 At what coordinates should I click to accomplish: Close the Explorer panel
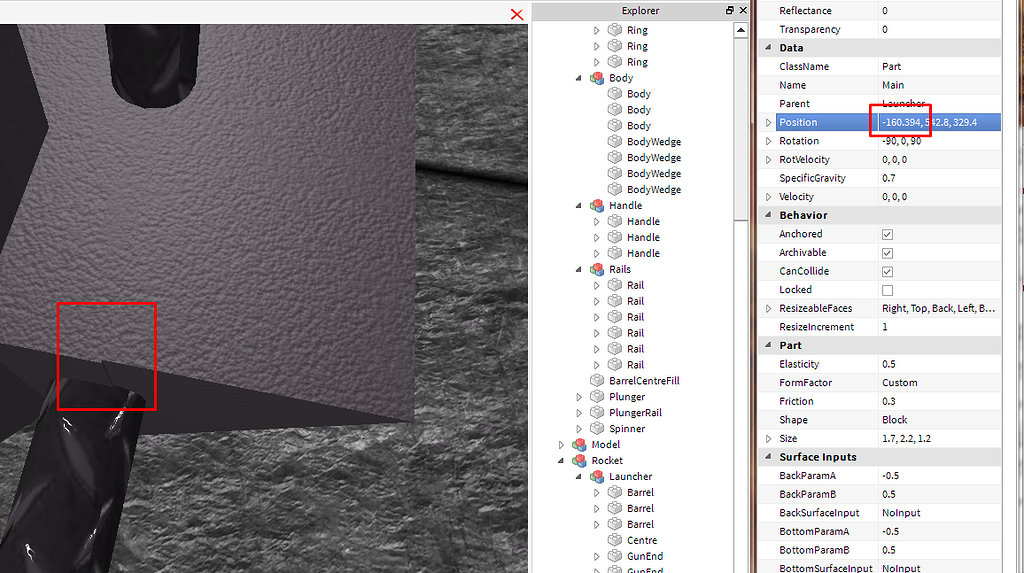point(743,10)
